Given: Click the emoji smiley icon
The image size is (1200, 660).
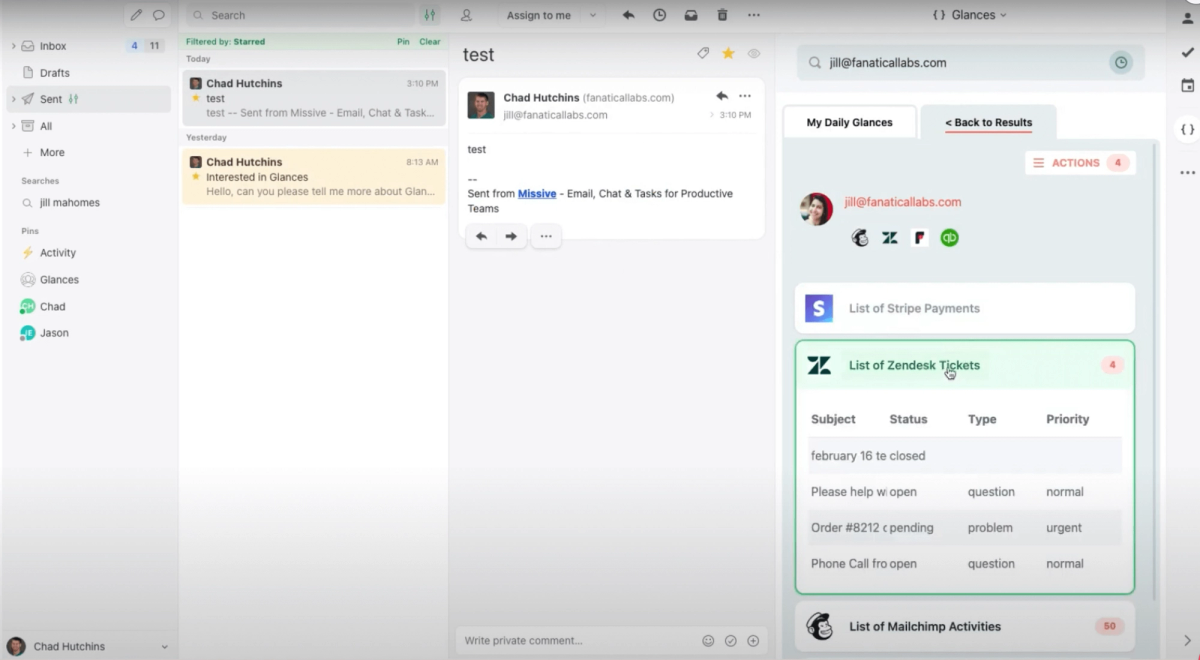Looking at the screenshot, I should pos(708,640).
